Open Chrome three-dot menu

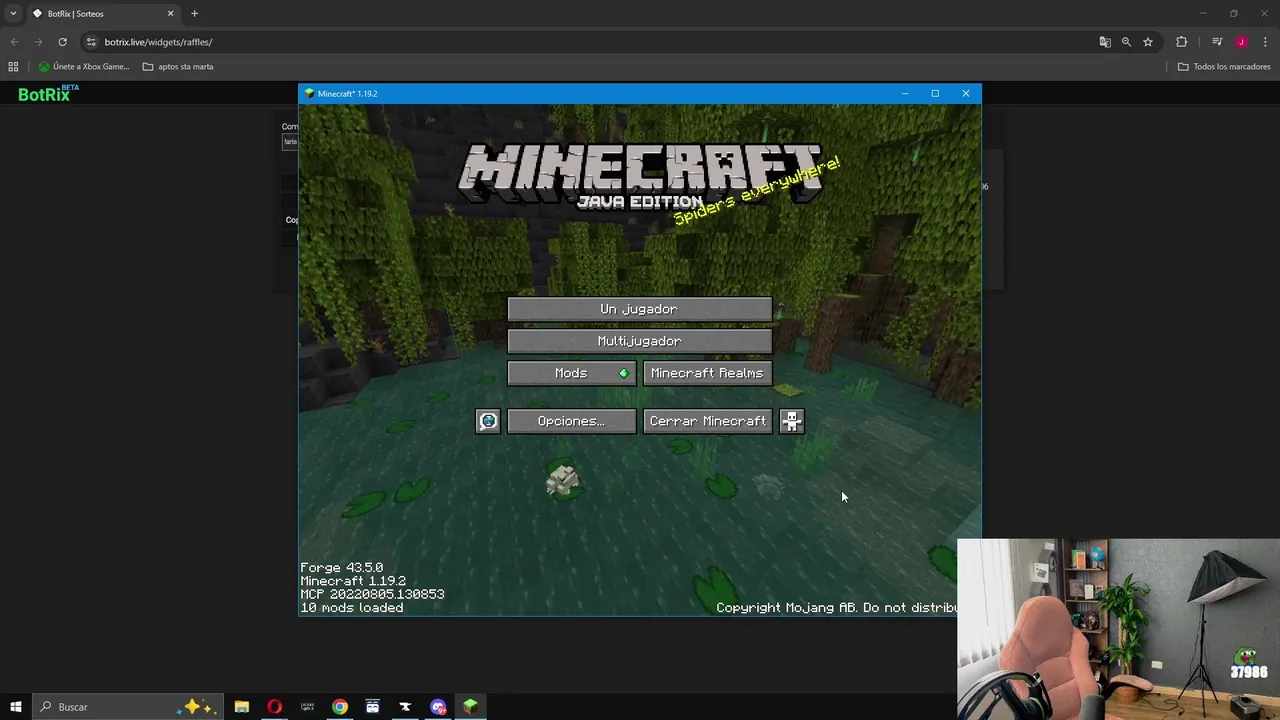pyautogui.click(x=1266, y=42)
